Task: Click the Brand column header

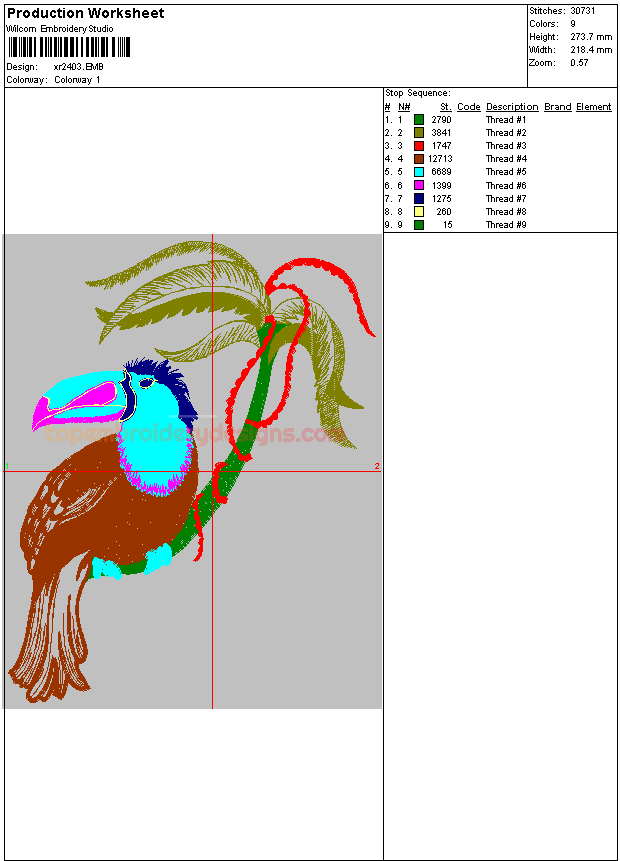Action: [558, 107]
